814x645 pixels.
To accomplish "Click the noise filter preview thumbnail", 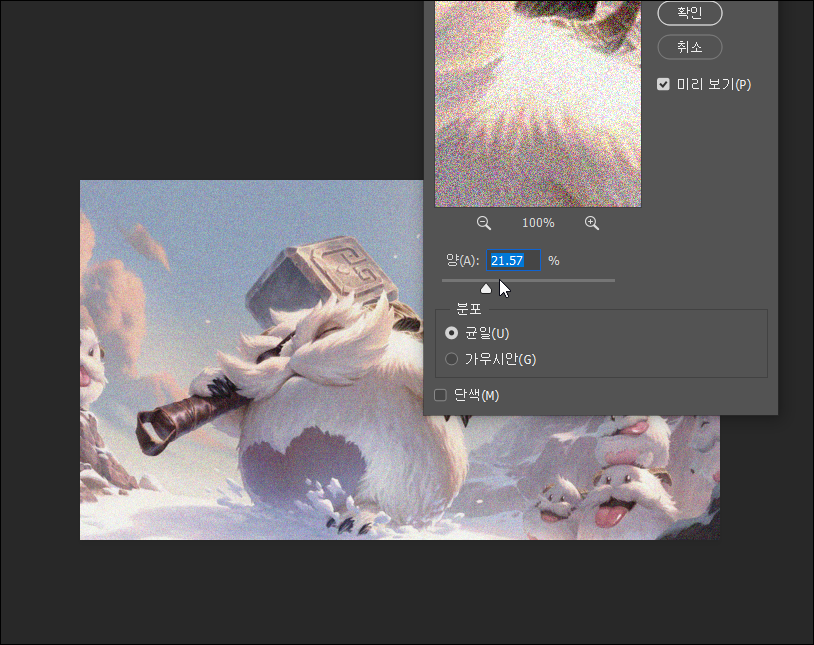I will [538, 104].
